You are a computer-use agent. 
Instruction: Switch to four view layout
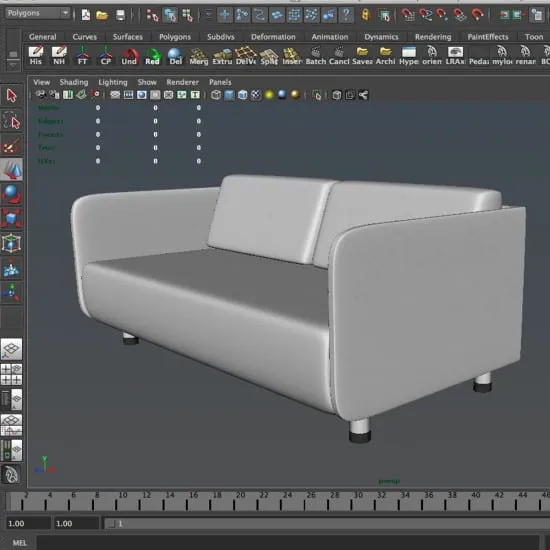click(12, 374)
